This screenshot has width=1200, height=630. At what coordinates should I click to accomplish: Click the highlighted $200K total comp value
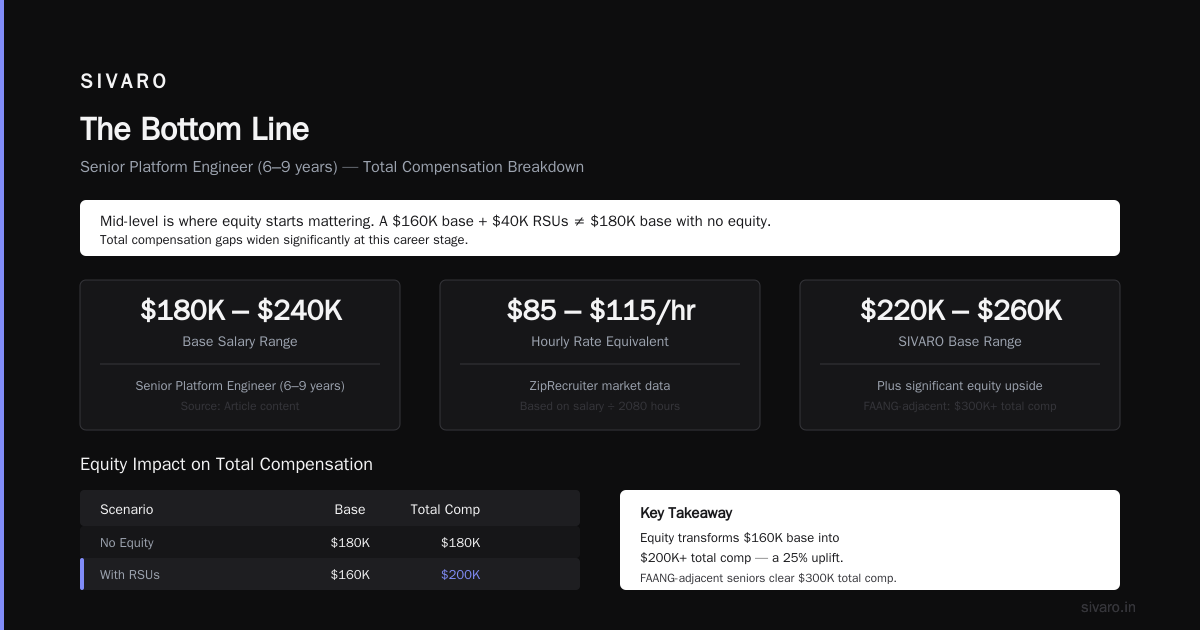point(461,575)
